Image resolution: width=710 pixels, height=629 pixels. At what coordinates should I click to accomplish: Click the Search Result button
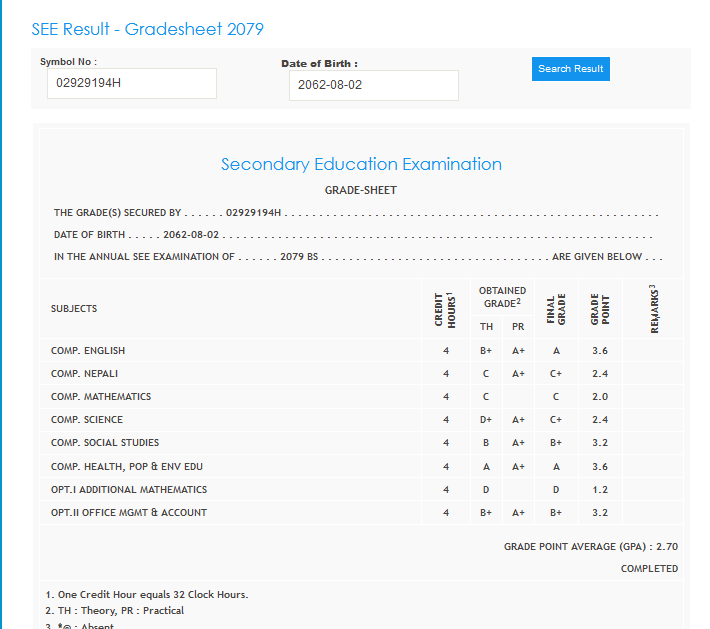tap(570, 69)
